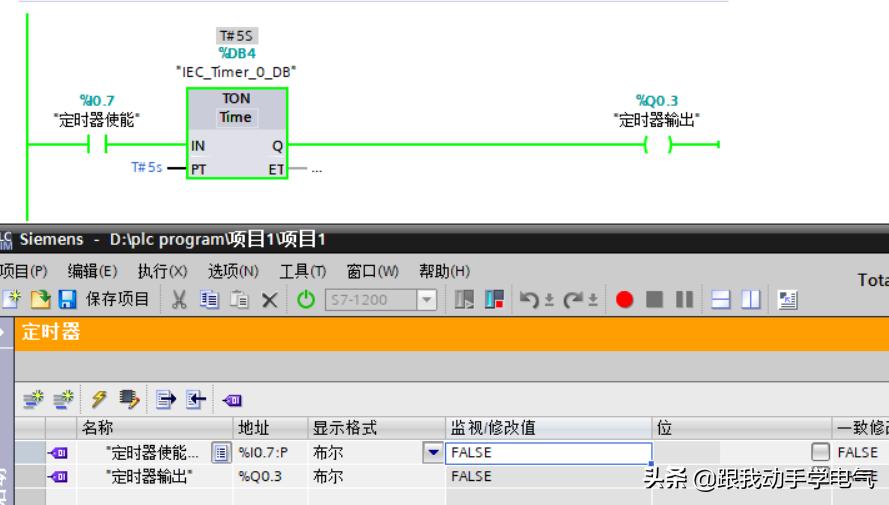Click the 保存项目 label button
889x505 pixels.
tap(117, 299)
